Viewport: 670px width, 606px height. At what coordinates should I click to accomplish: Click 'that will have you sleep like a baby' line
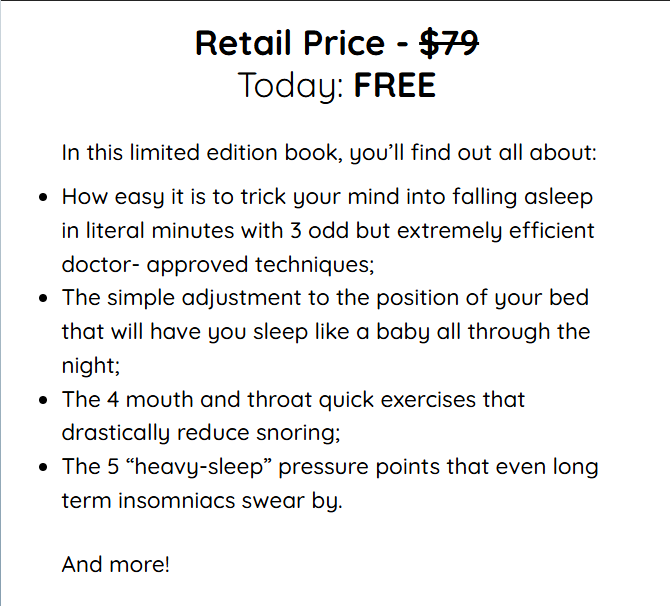[x=326, y=332]
